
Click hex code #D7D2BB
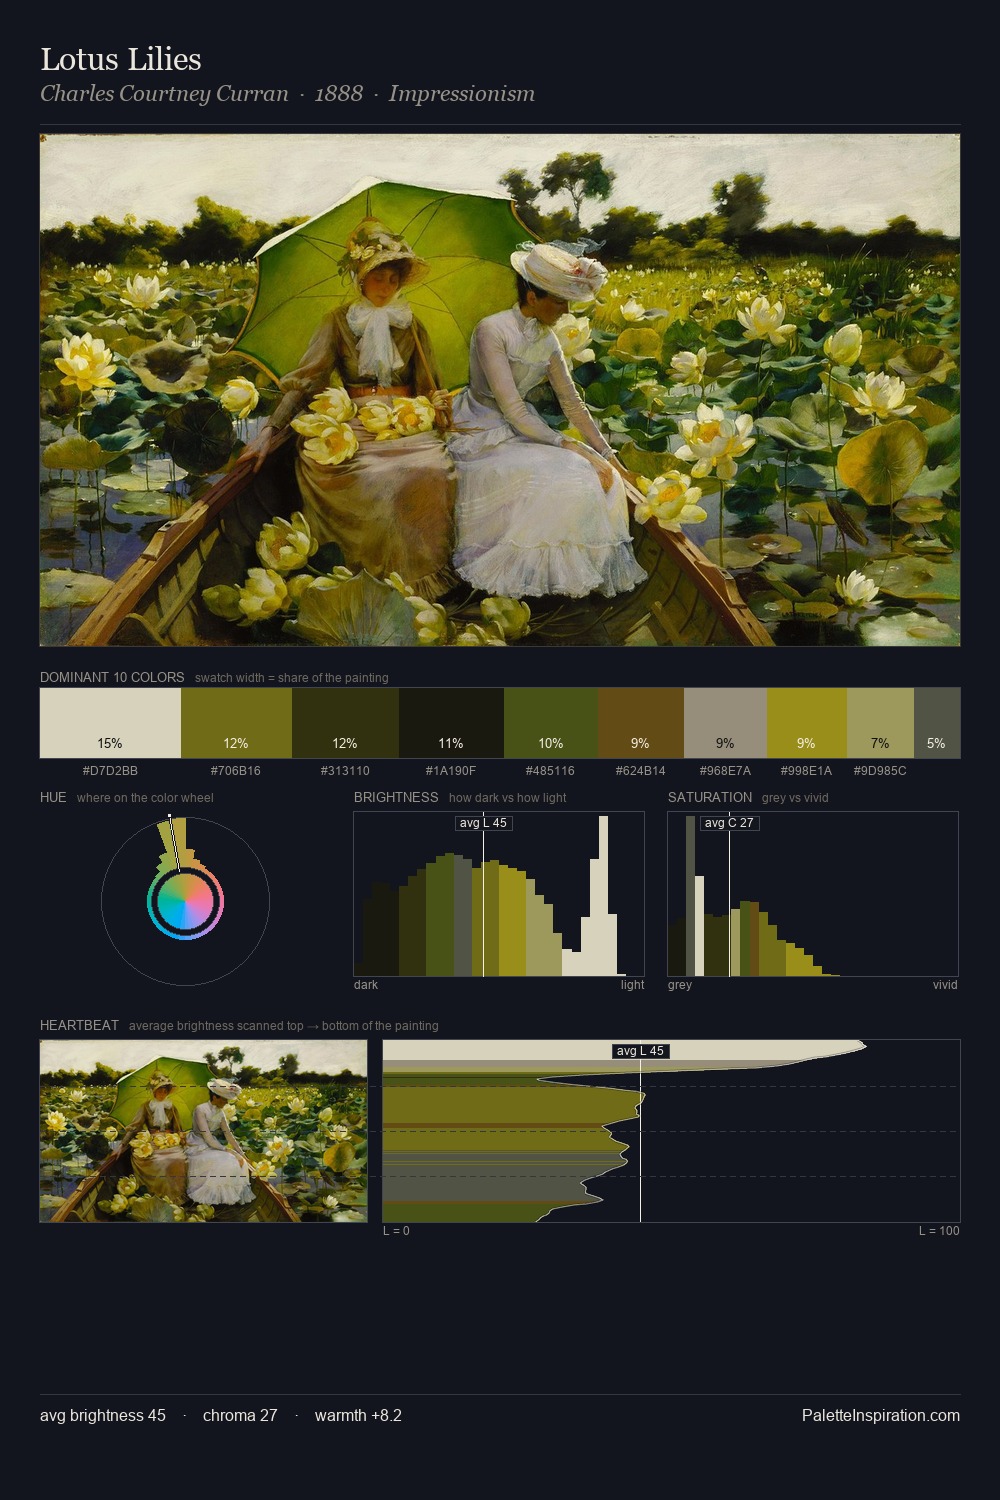[x=110, y=771]
